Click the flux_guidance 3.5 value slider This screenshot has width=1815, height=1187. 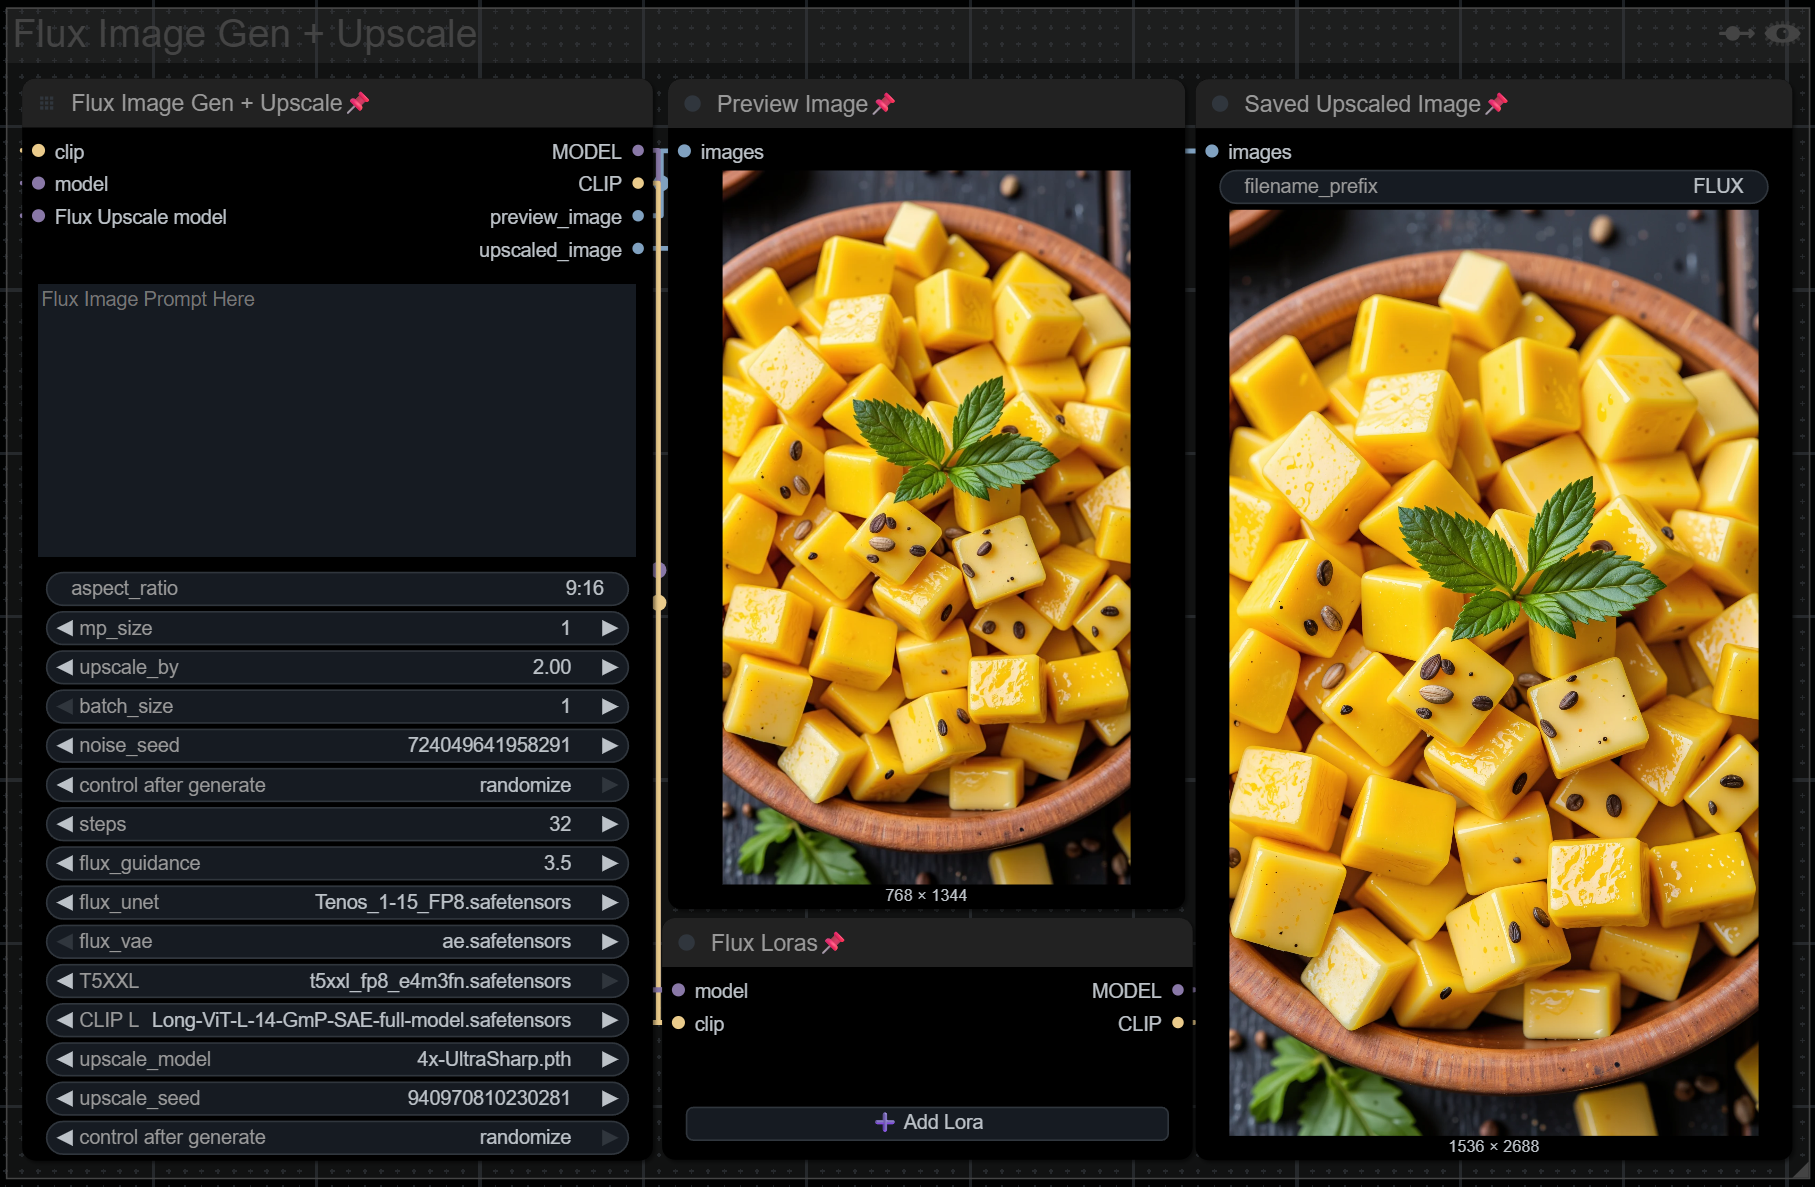337,863
